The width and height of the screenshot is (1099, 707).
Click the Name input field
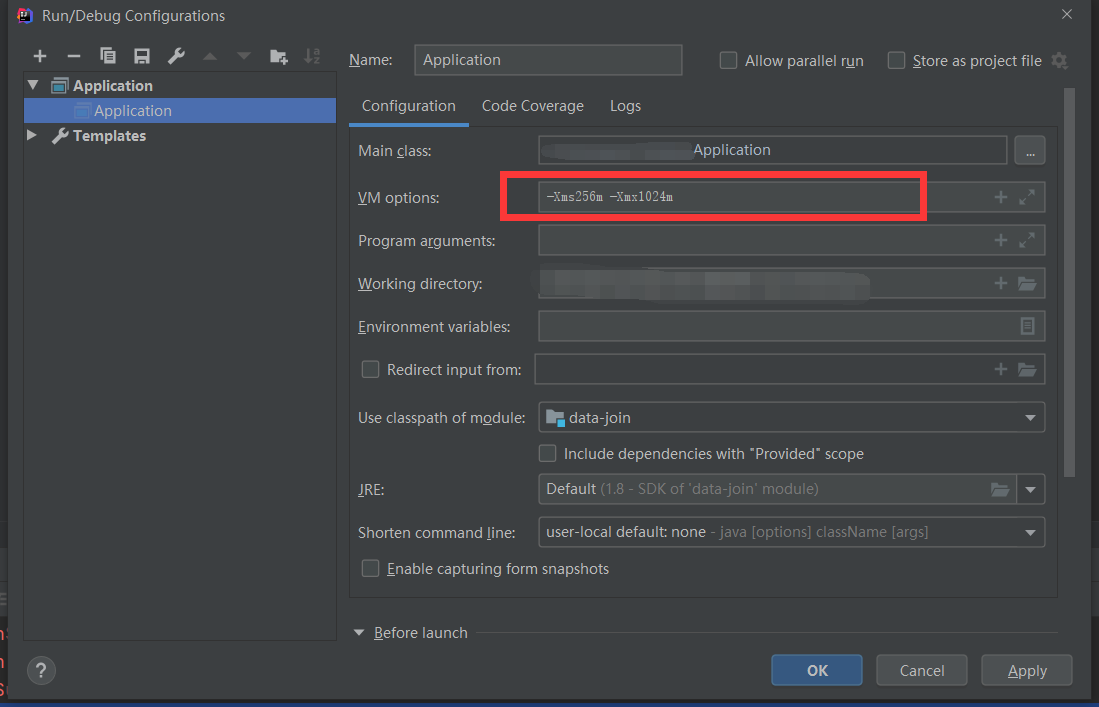click(548, 60)
